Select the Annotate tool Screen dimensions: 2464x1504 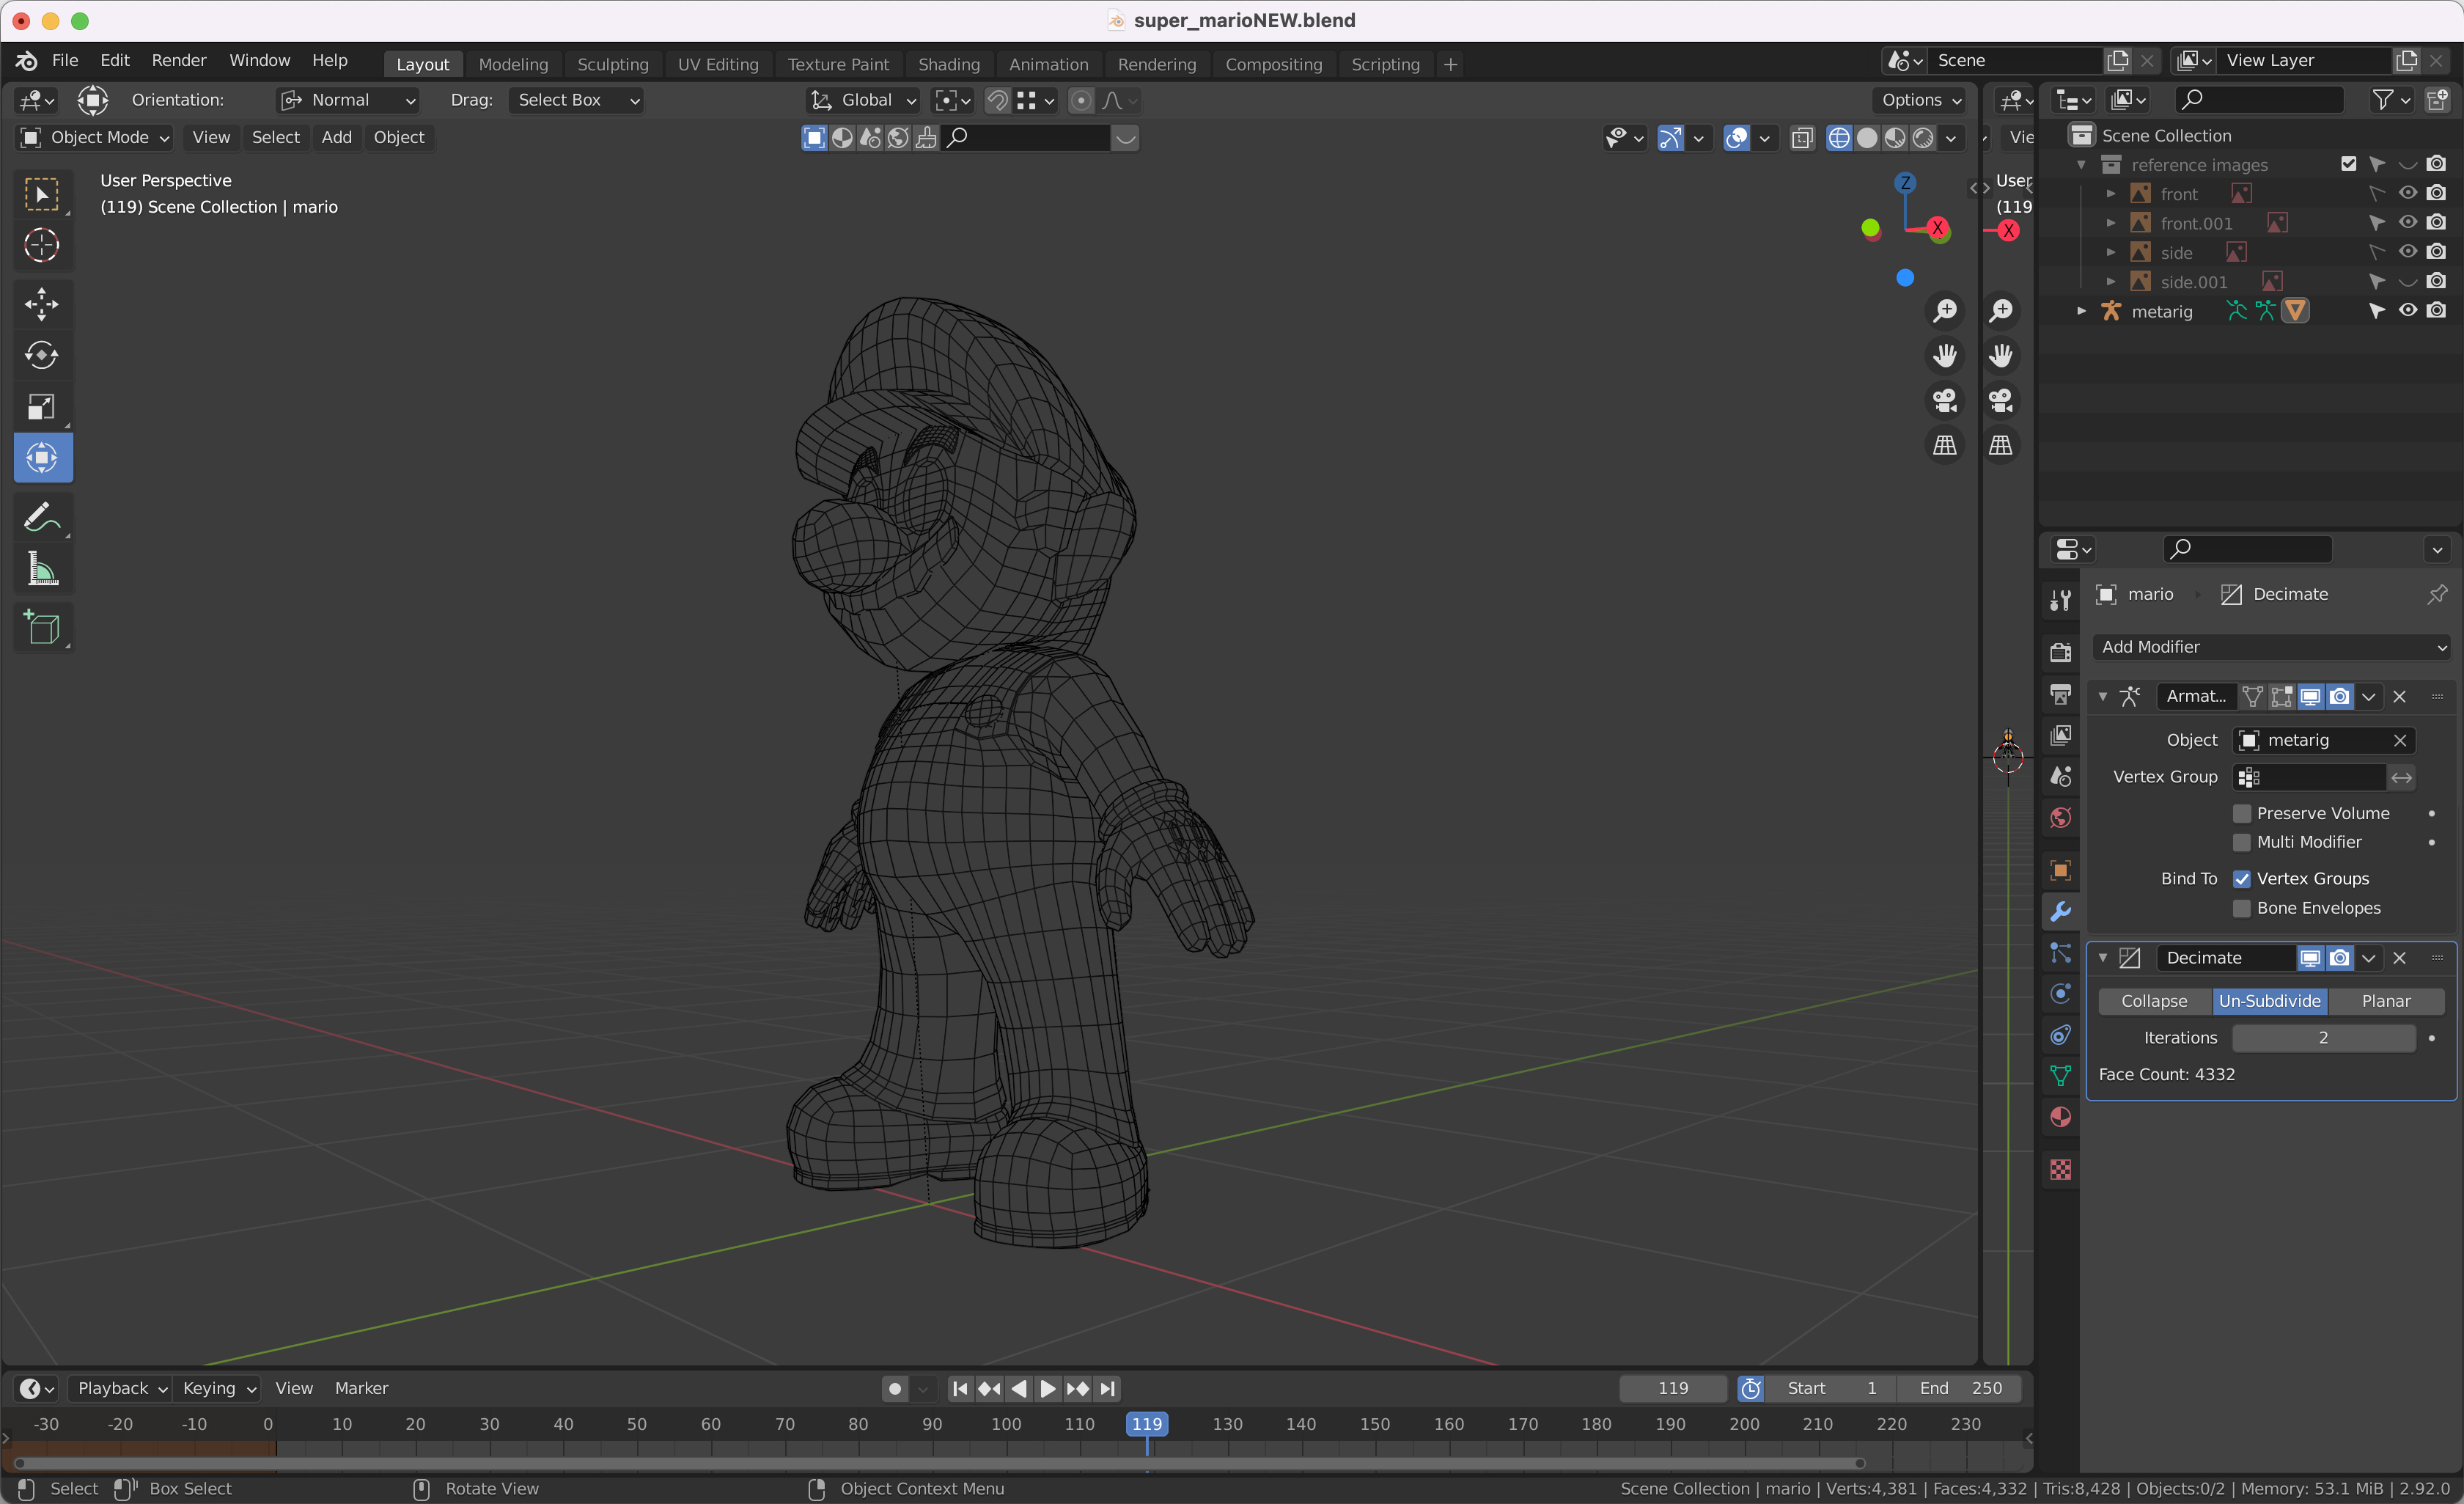point(42,518)
